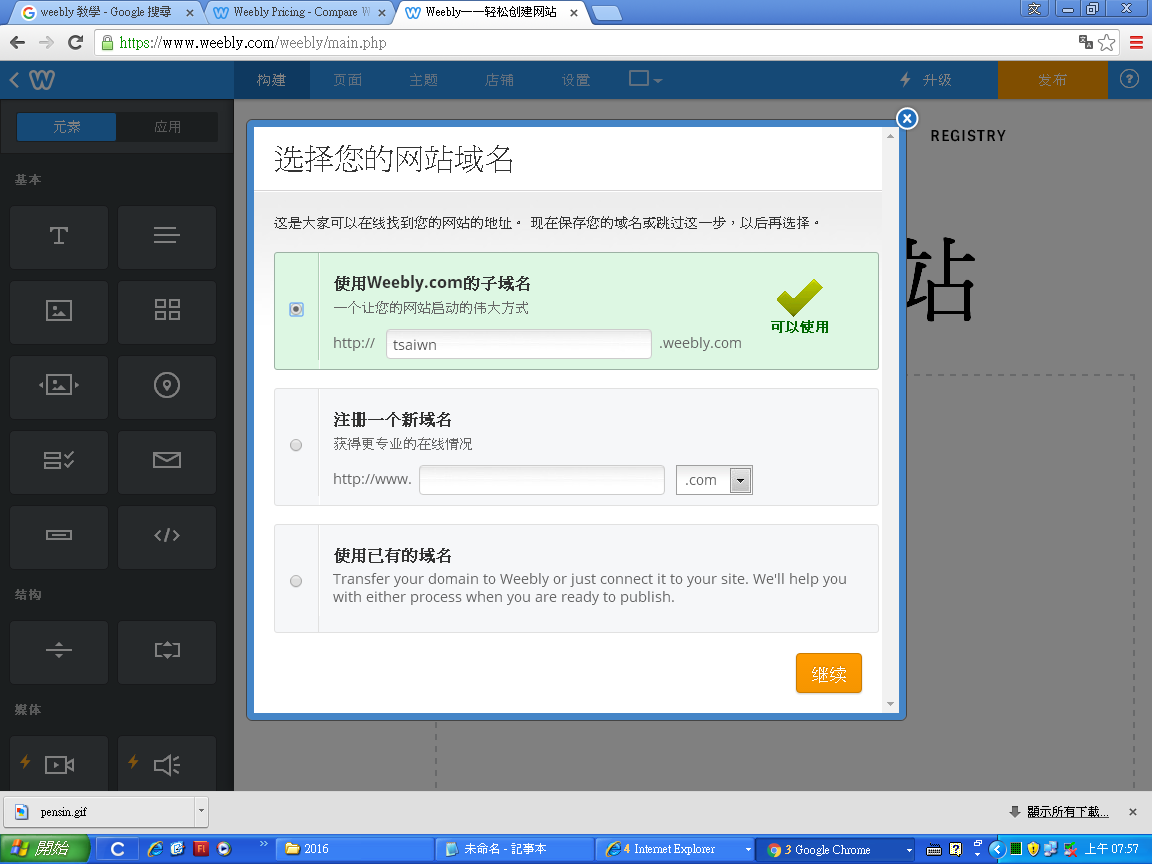Click the browser address bar URL
The image size is (1152, 864).
pos(253,43)
